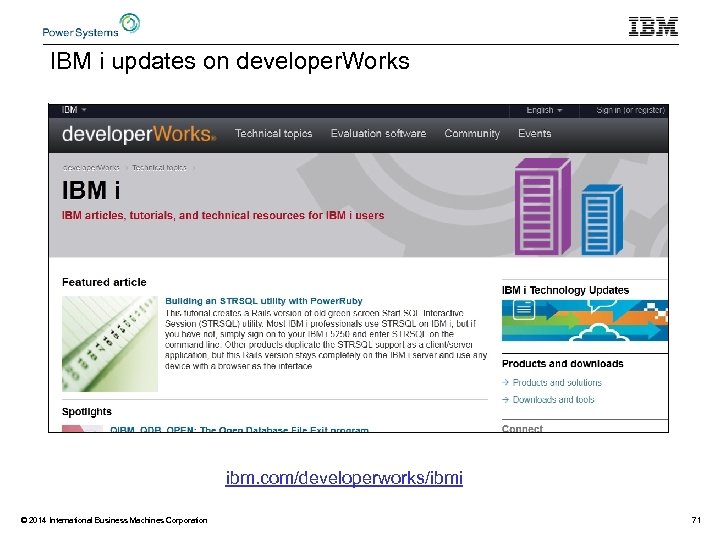Viewport: 720px width, 540px height.
Task: Click slide title IBM i updates on developerWorks
Action: click(230, 61)
